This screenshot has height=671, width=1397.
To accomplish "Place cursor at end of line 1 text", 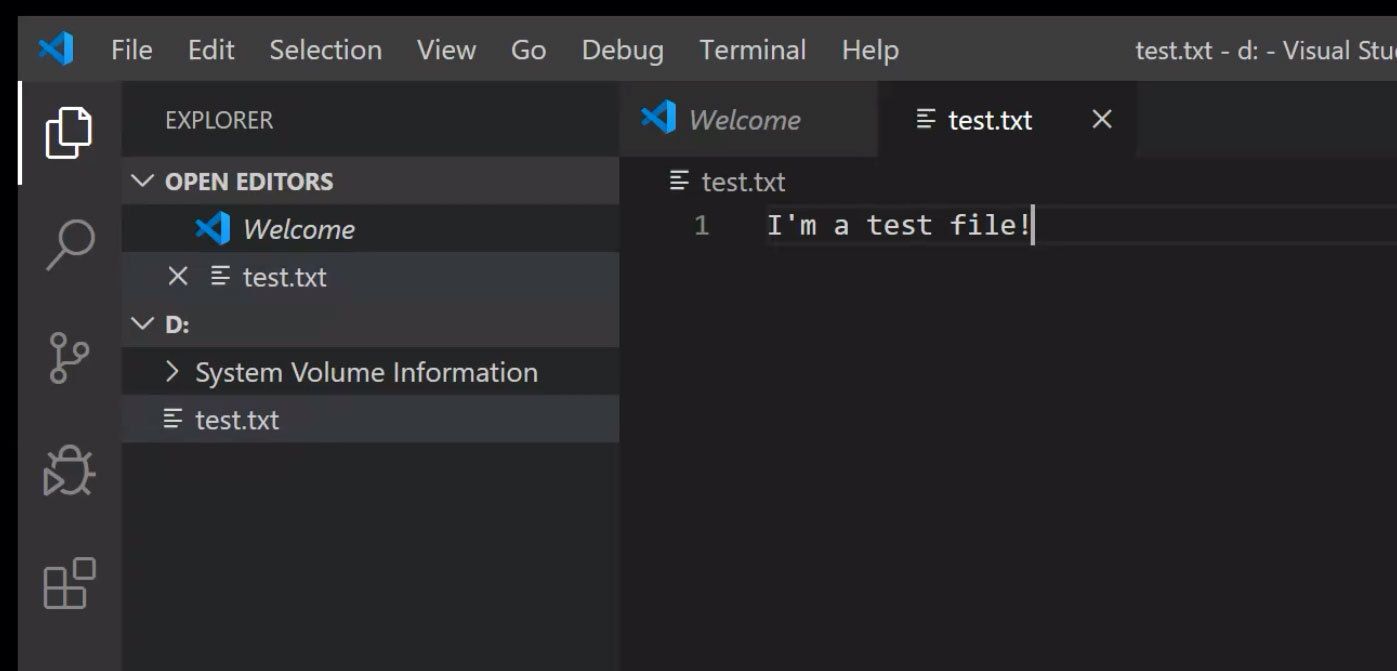I will point(1035,224).
